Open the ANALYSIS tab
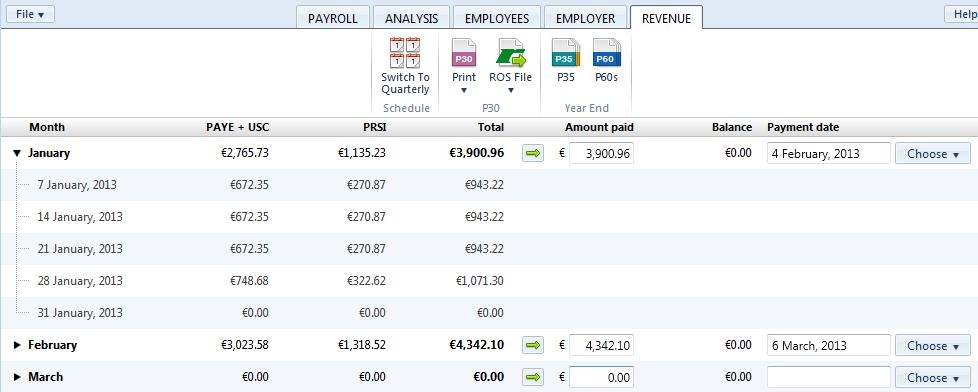978x392 pixels. point(411,18)
